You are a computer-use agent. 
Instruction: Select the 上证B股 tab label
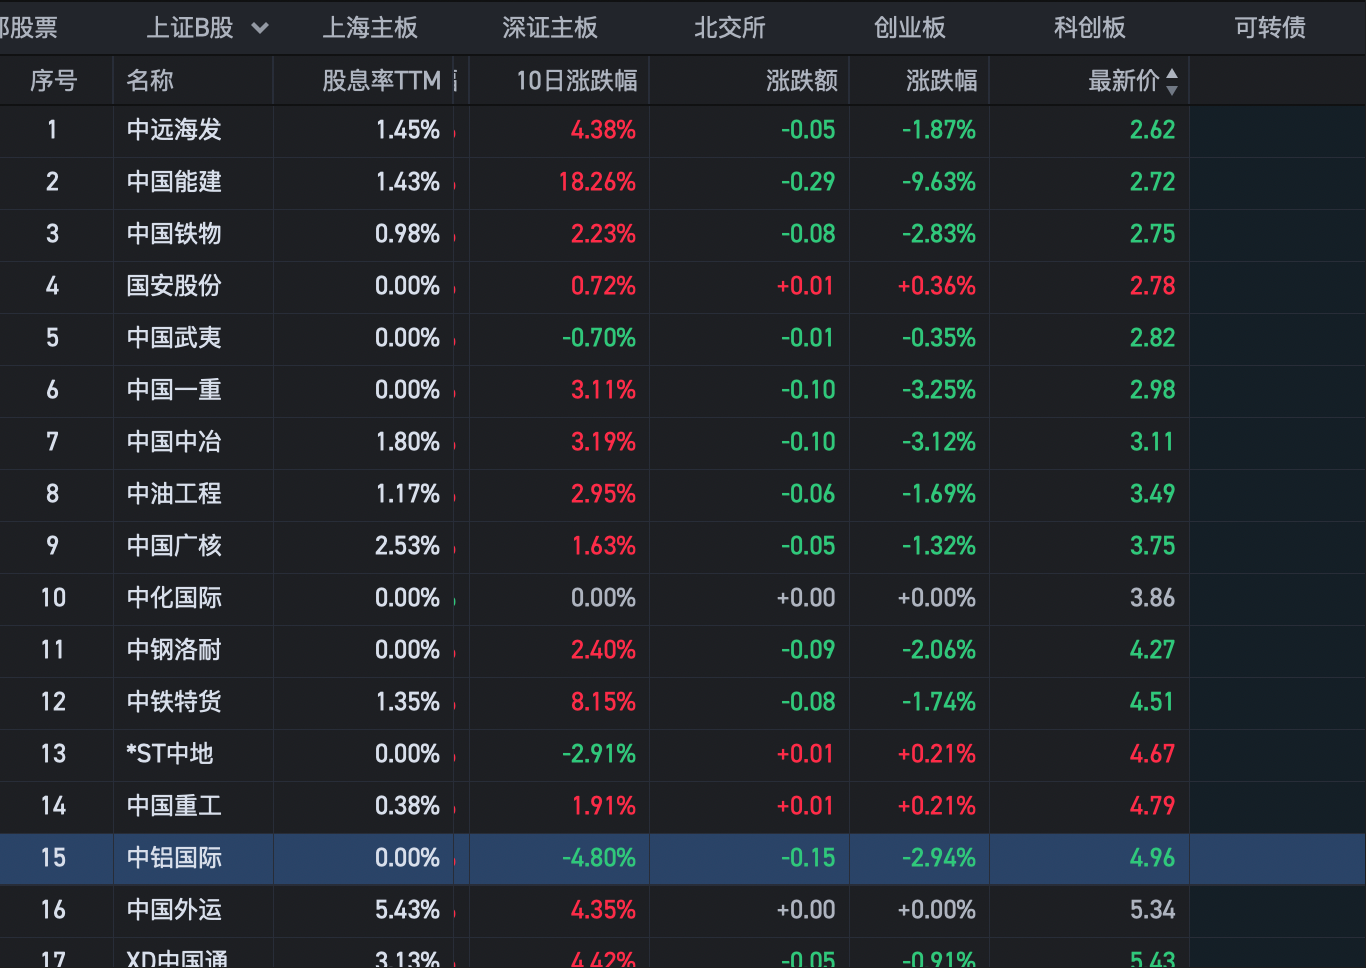click(190, 28)
